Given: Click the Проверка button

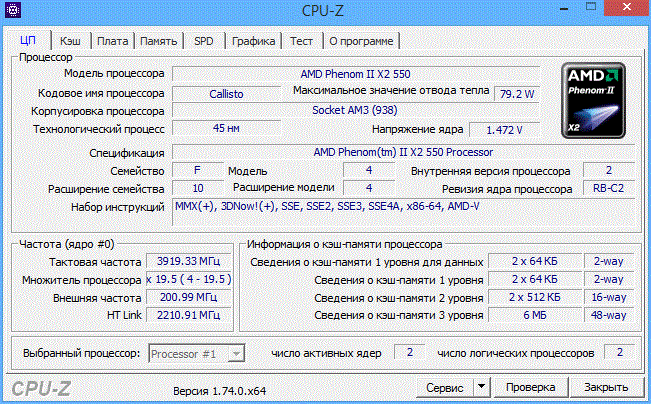Looking at the screenshot, I should pos(531,387).
